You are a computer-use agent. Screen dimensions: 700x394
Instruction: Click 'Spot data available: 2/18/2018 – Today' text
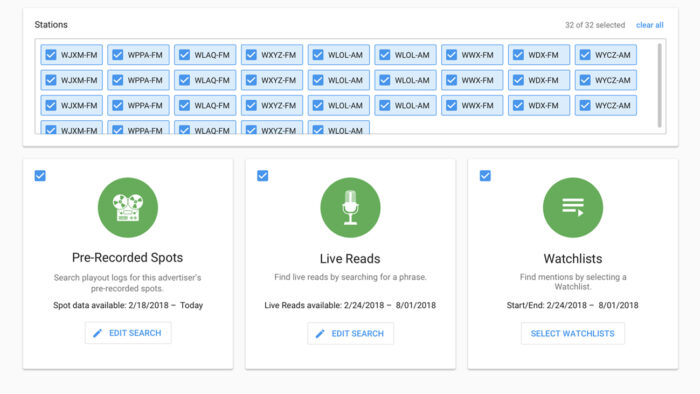click(128, 305)
